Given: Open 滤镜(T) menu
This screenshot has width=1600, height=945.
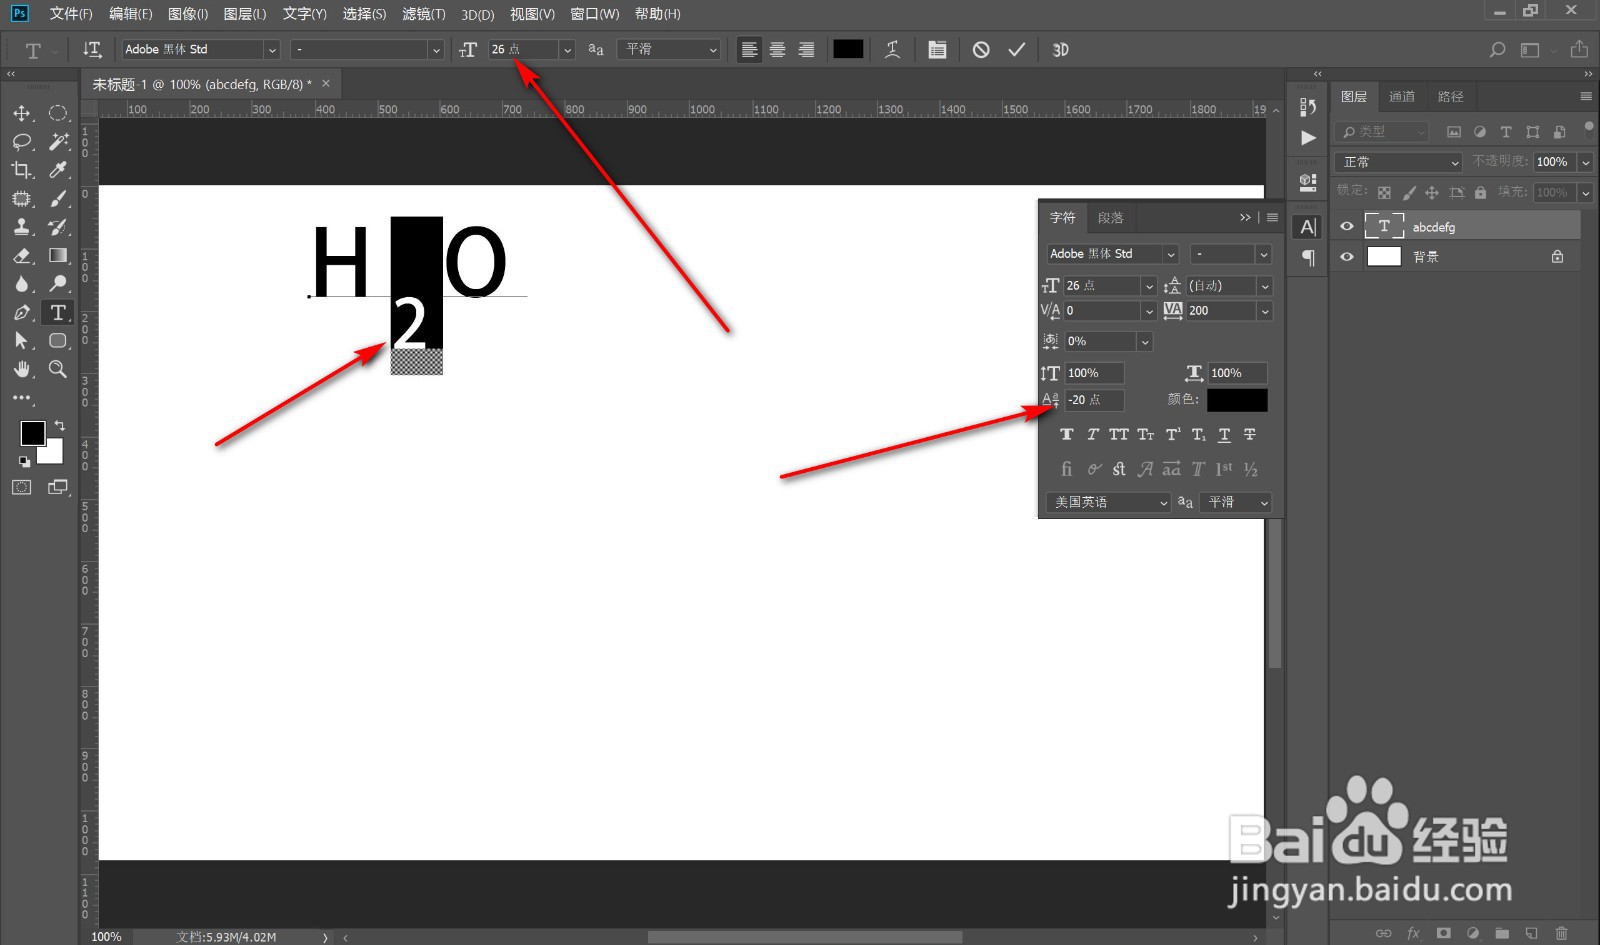Looking at the screenshot, I should [x=424, y=14].
